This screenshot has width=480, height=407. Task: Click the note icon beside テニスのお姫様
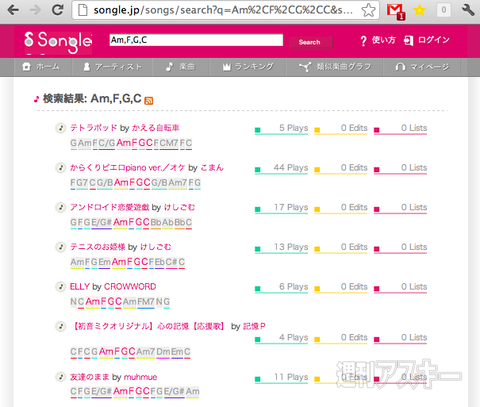pos(60,247)
